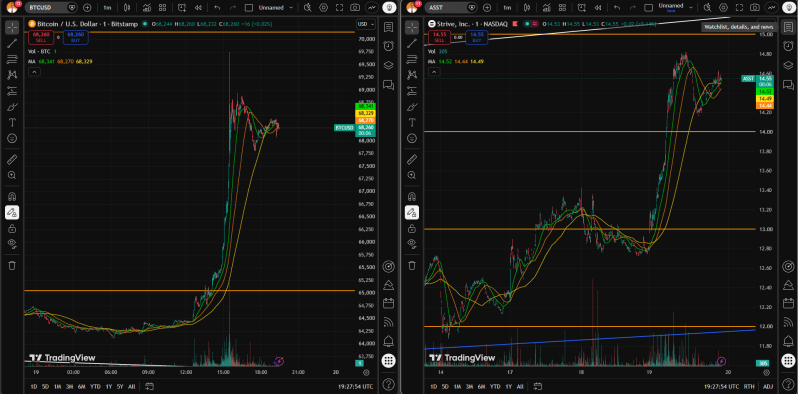Toggle lock all drawings in left chart

pos(12,229)
